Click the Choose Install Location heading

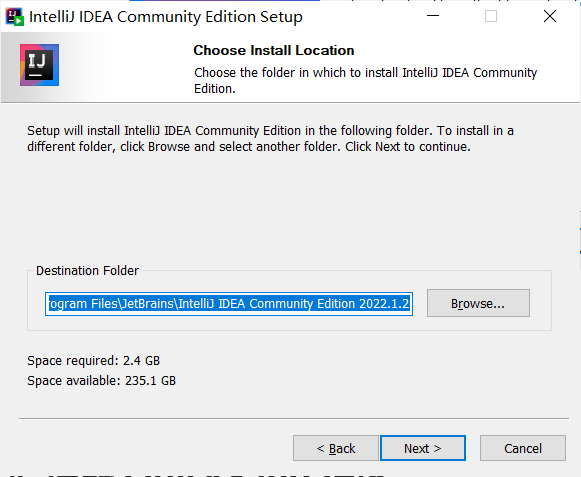274,50
